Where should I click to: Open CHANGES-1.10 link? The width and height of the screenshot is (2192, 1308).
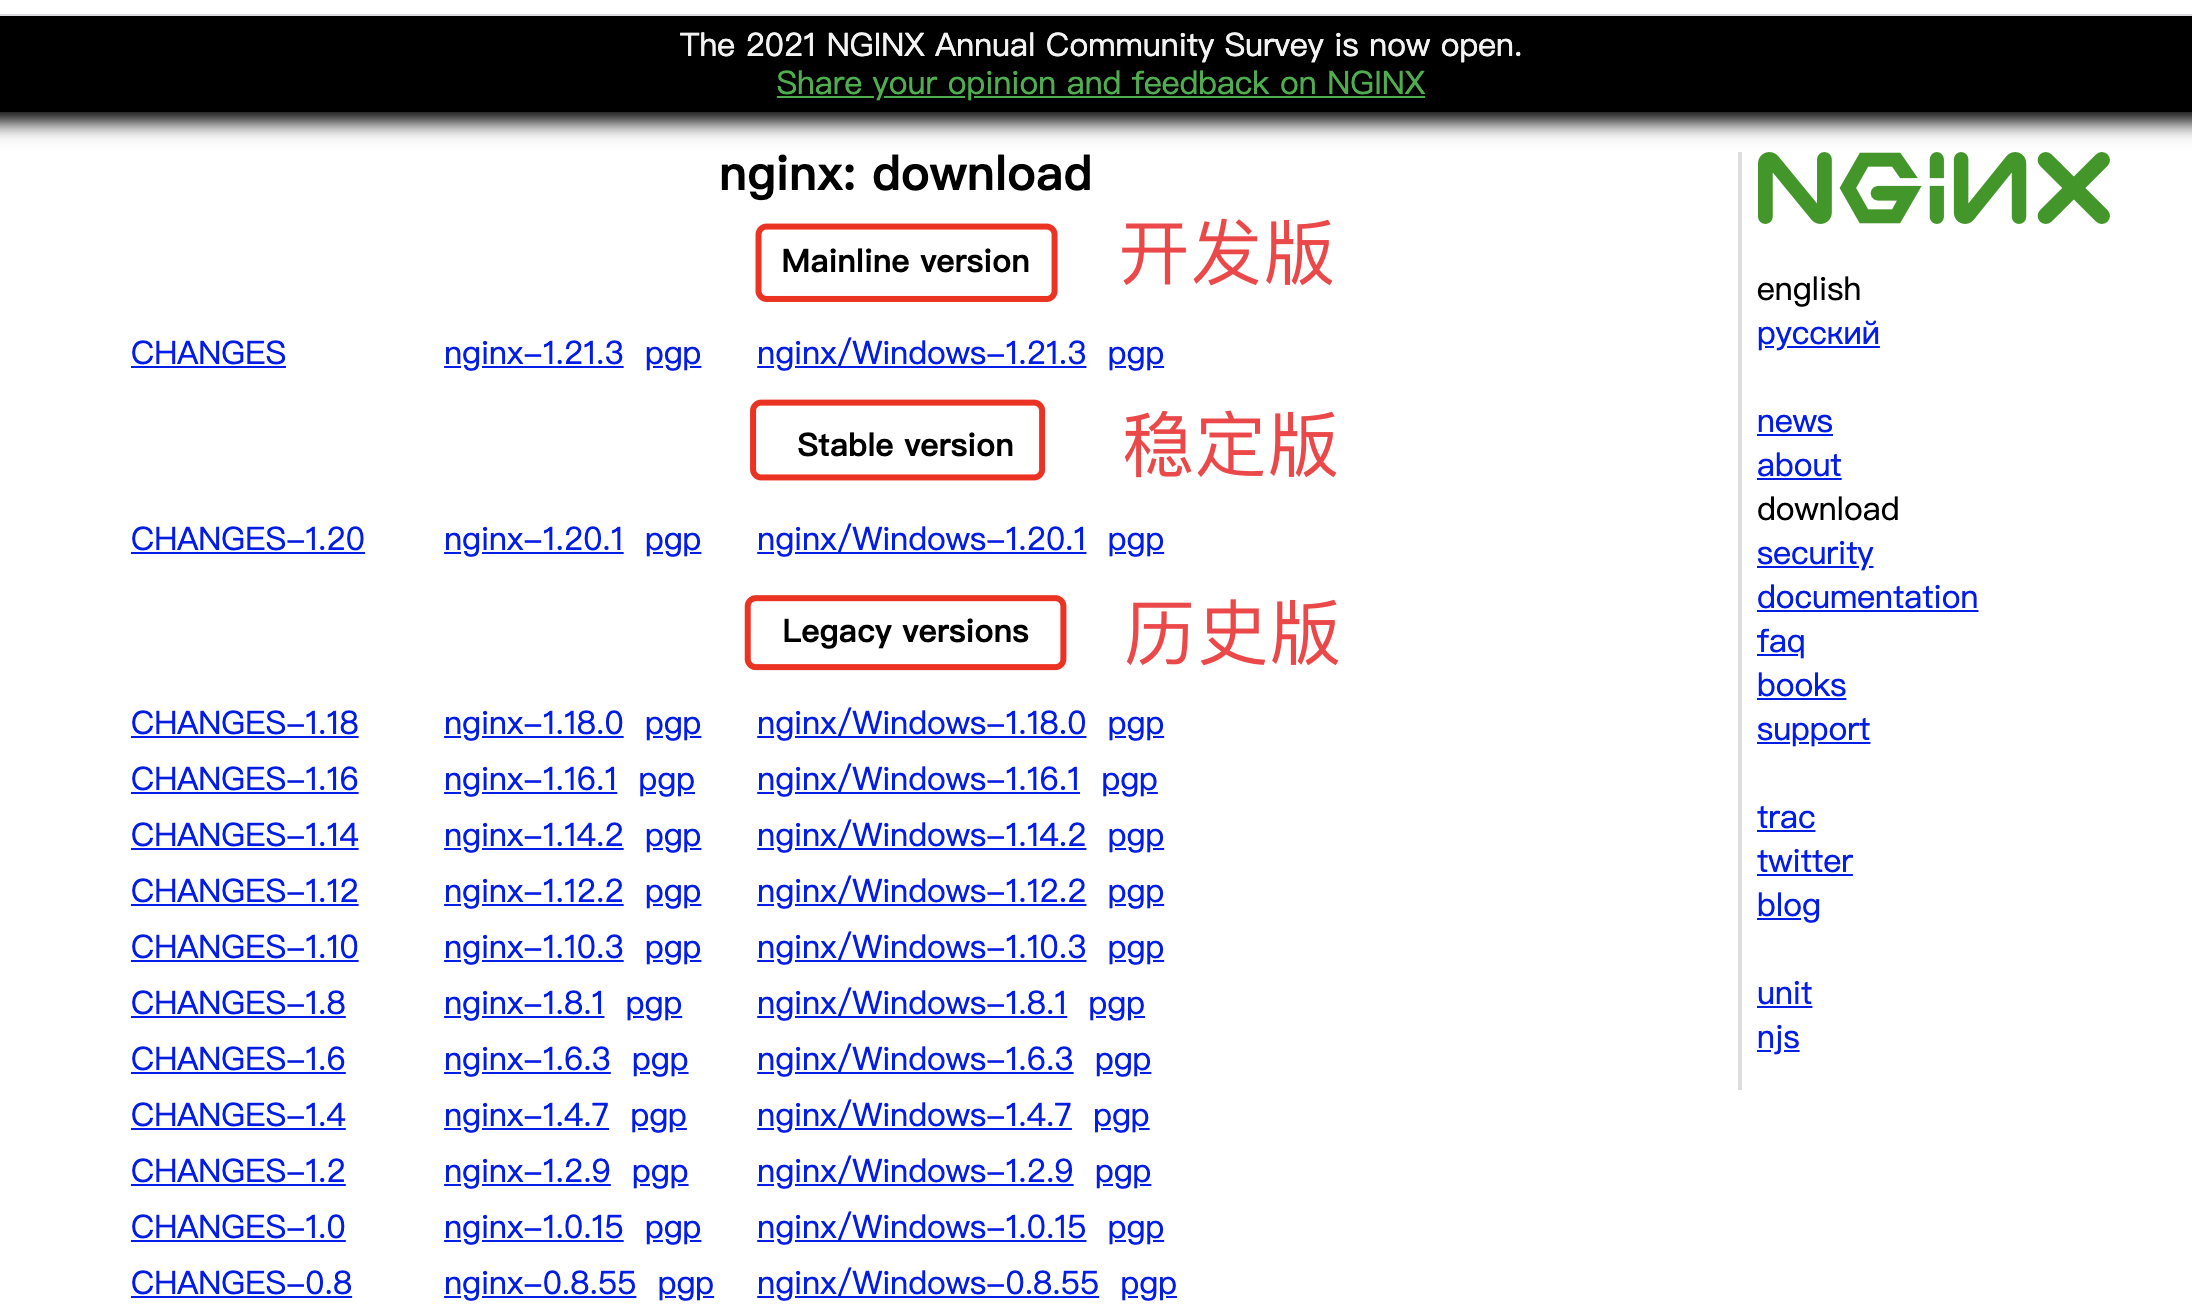click(244, 947)
